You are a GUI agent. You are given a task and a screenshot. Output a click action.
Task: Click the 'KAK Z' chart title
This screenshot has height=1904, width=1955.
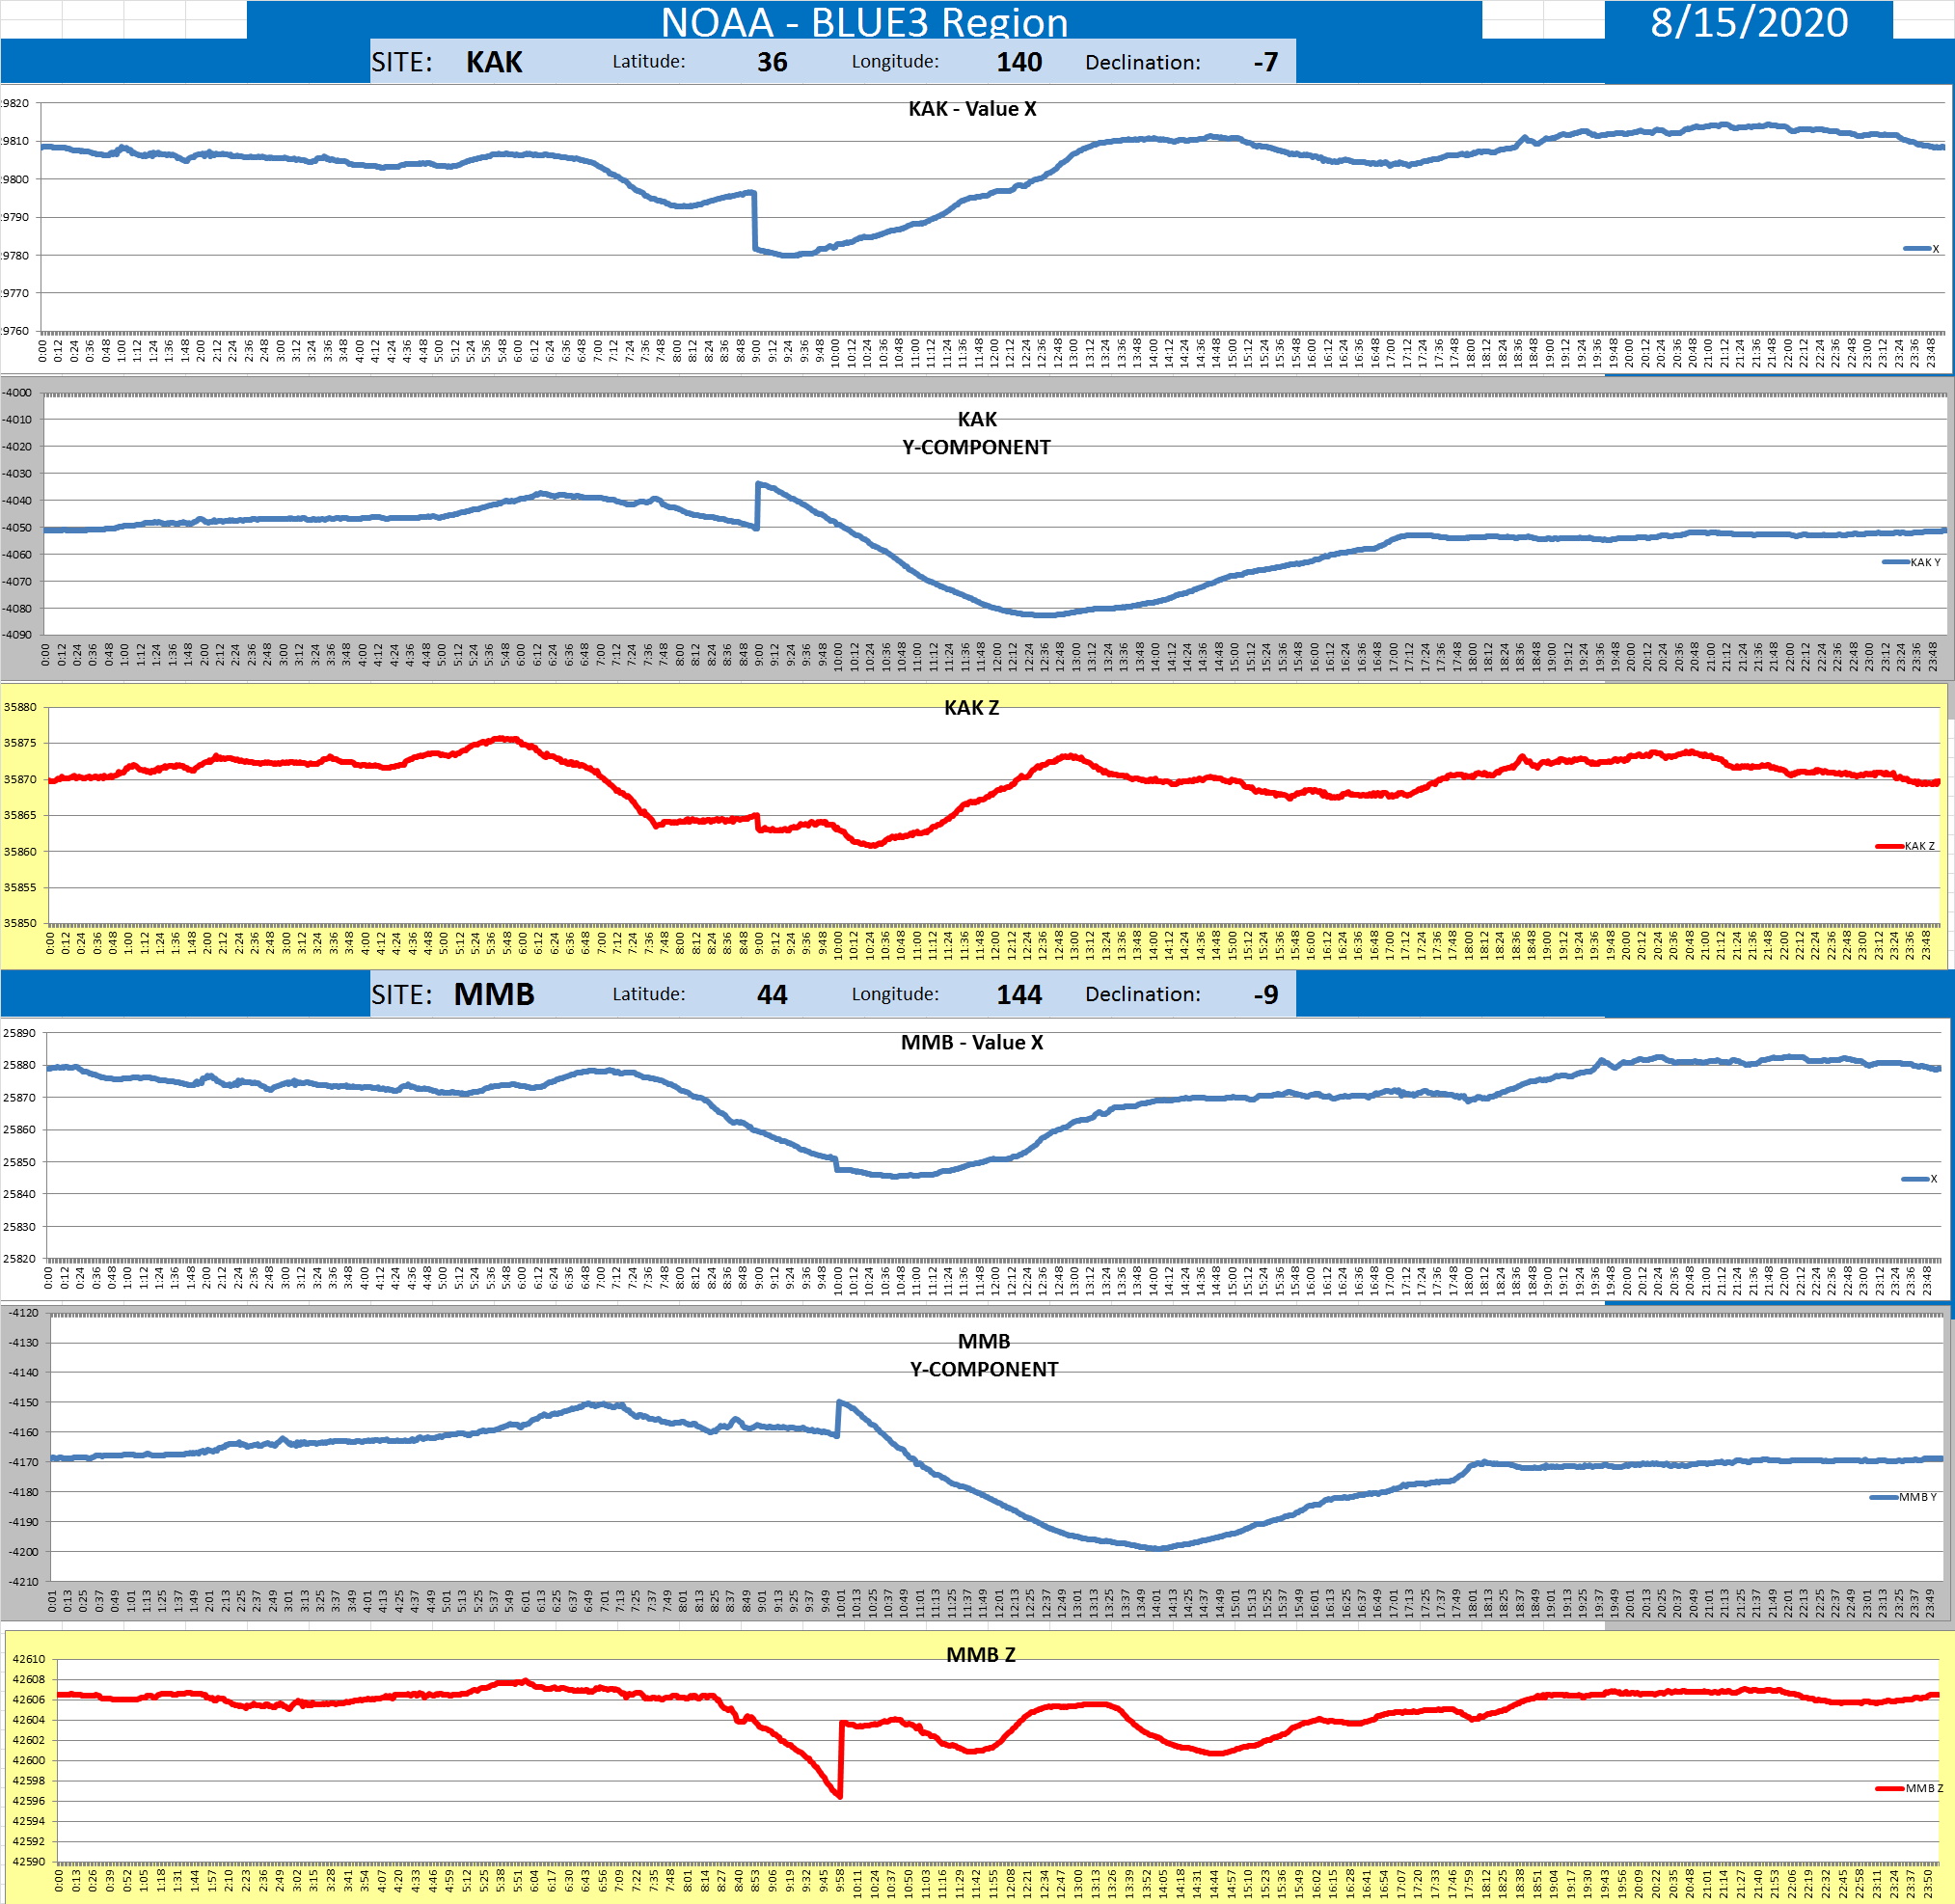coord(971,707)
